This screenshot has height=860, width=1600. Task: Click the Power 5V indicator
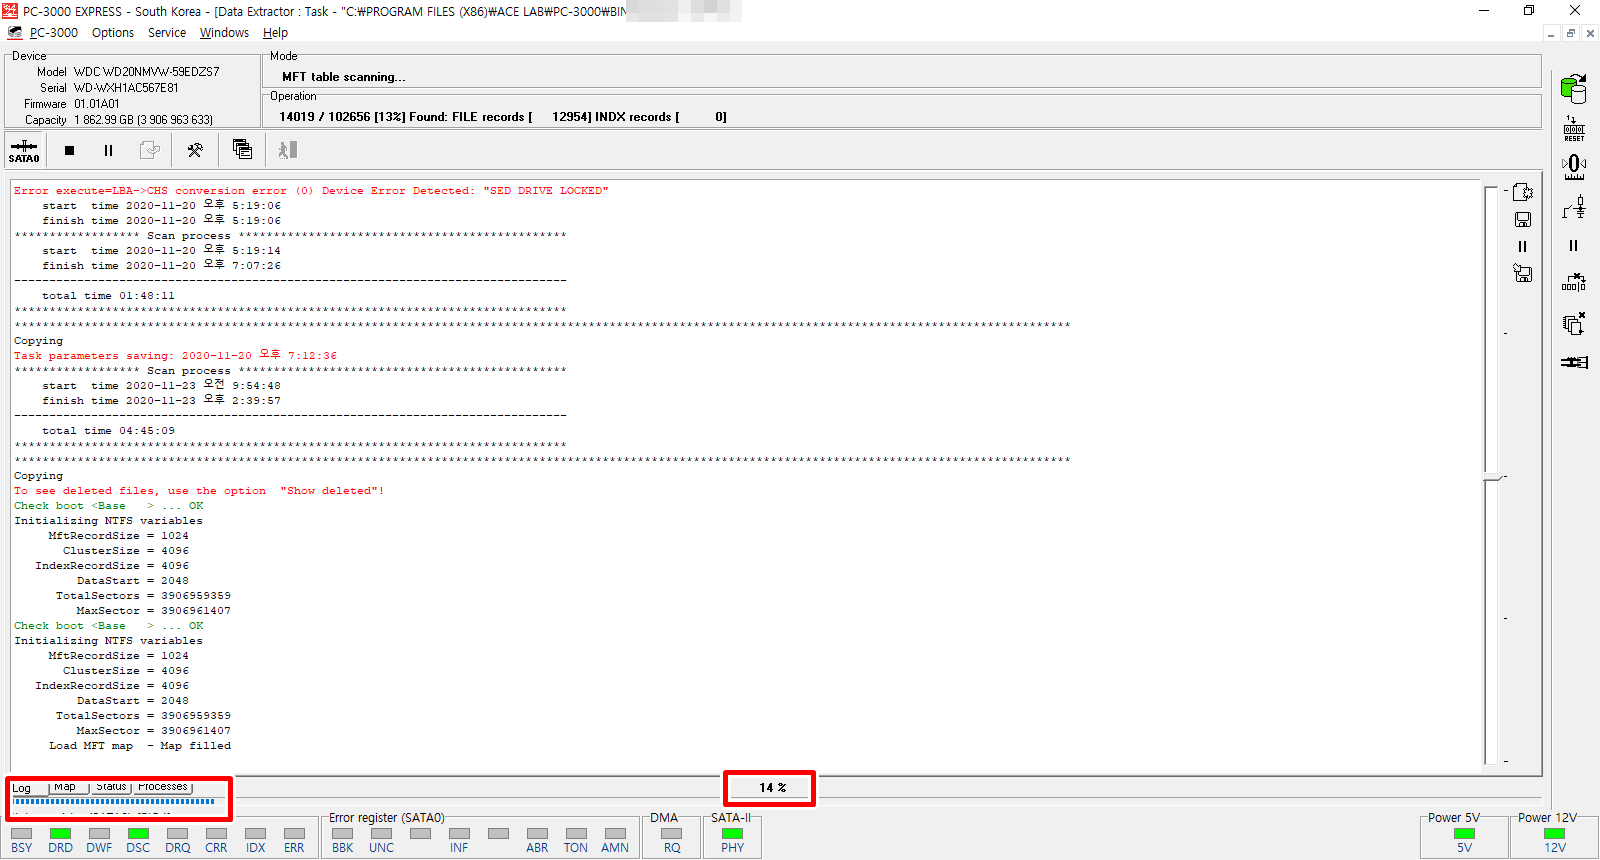click(x=1464, y=834)
